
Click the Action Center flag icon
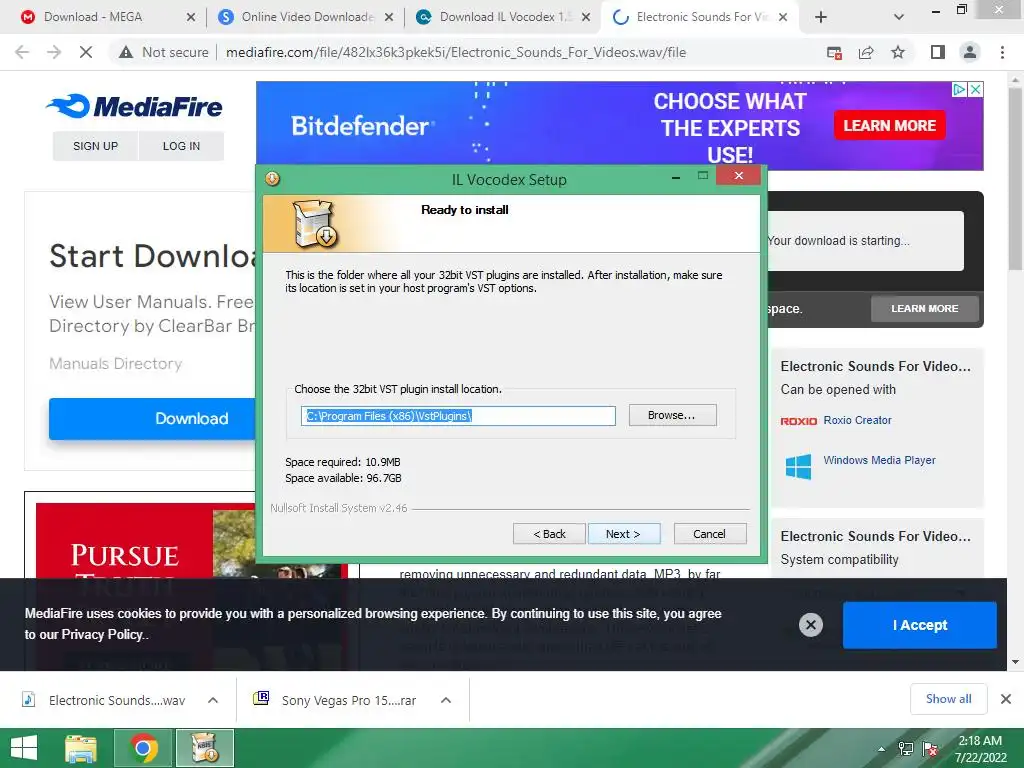930,750
